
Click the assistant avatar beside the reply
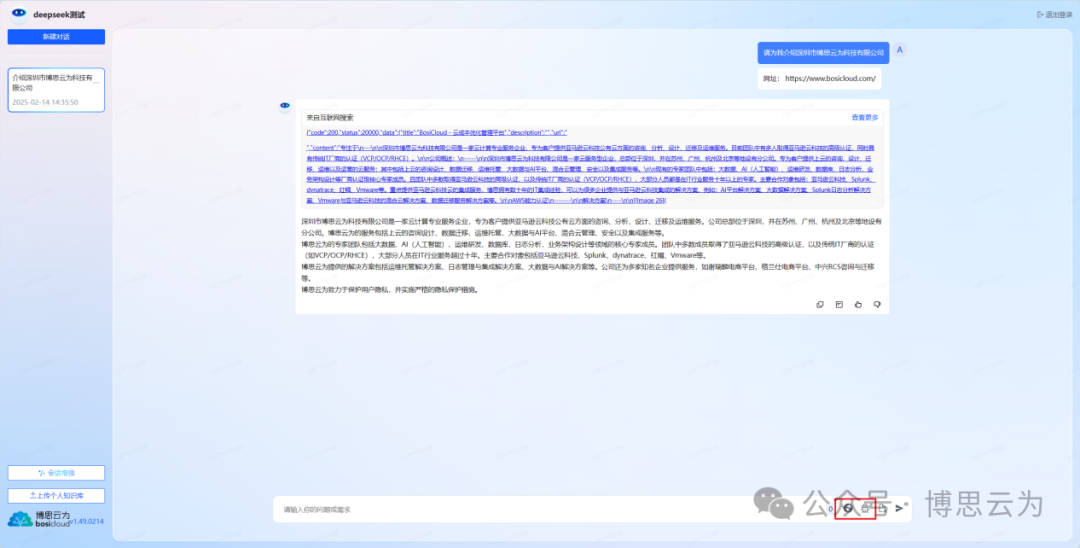284,106
